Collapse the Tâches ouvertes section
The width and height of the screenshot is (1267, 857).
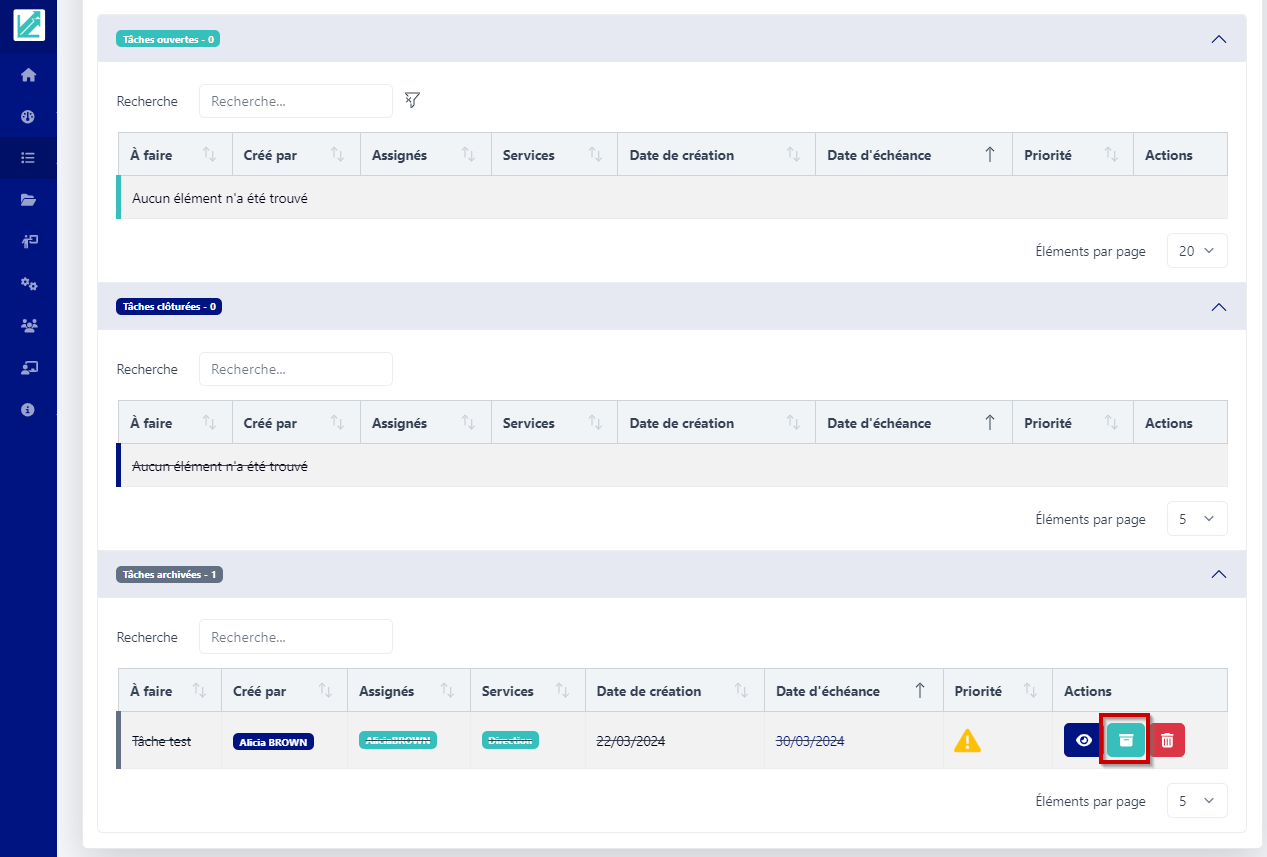[1218, 39]
